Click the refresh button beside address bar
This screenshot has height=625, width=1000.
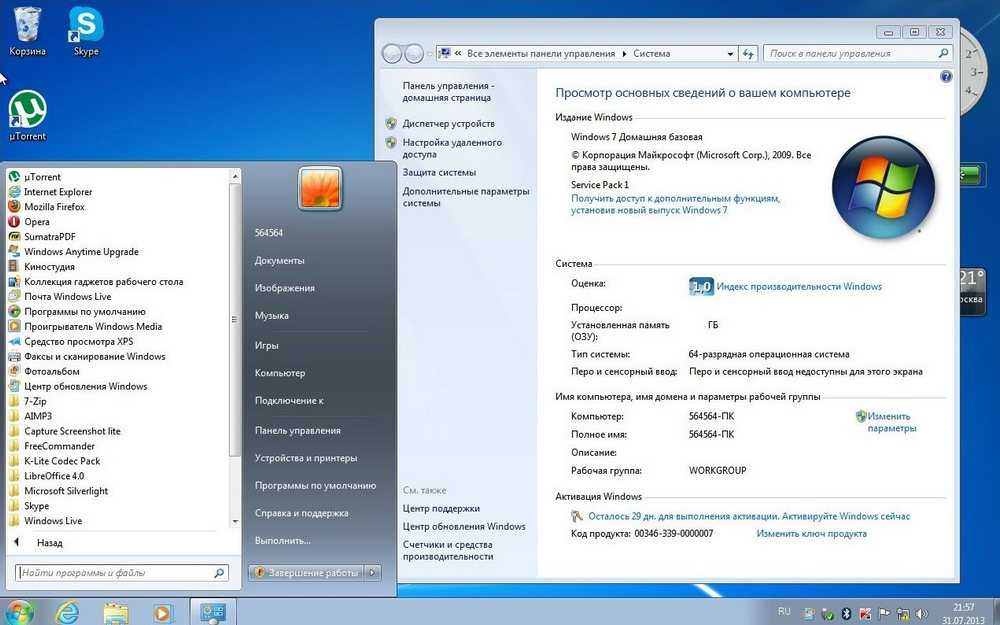coord(748,54)
